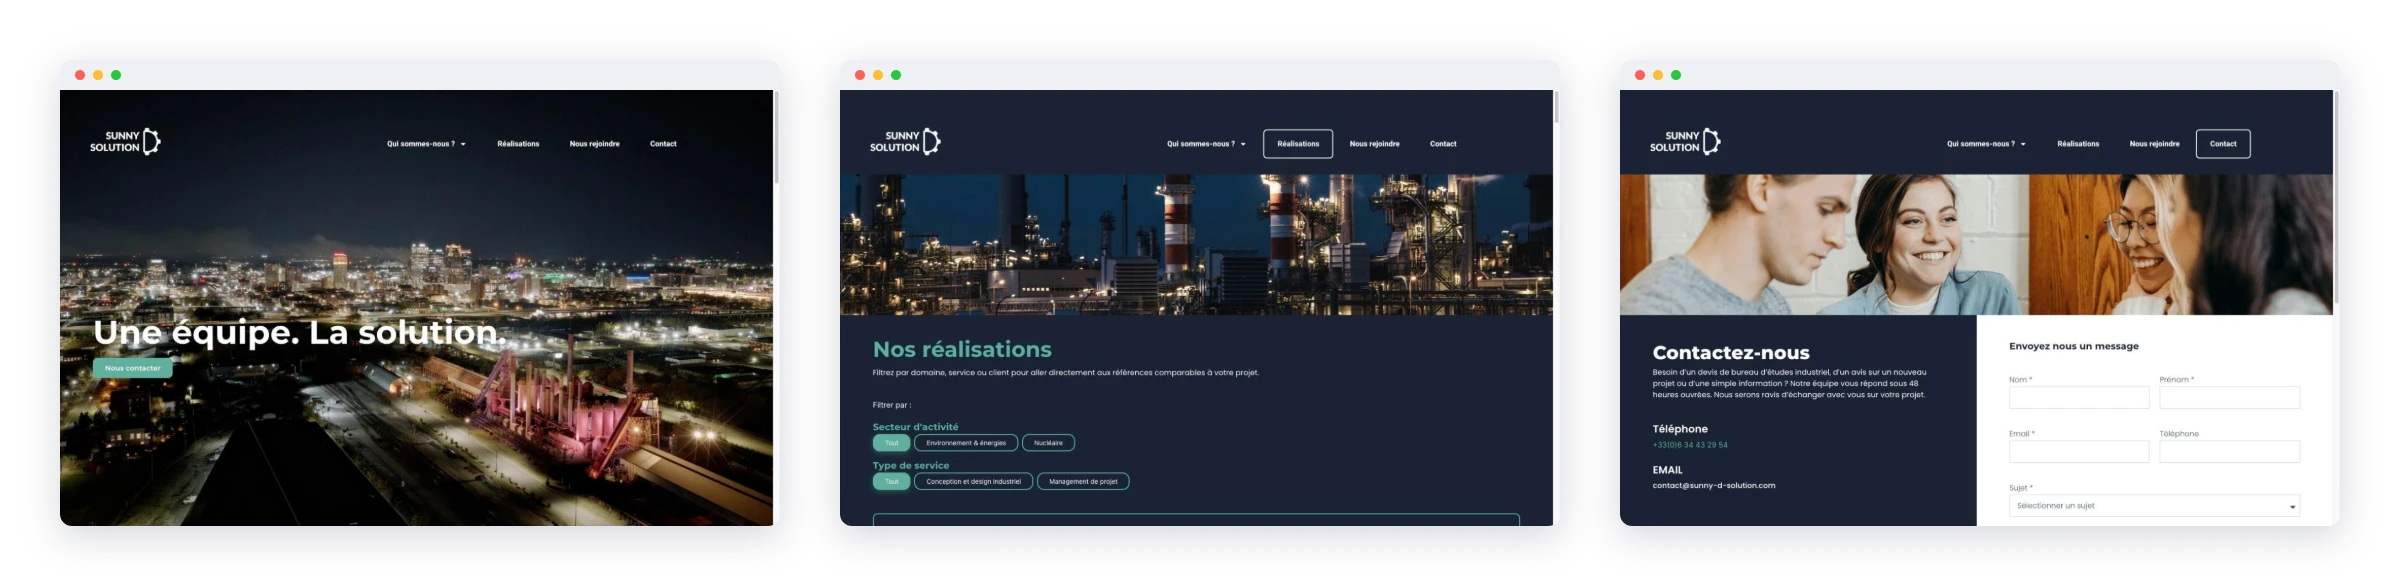Click the industrial refinery banner image
The height and width of the screenshot is (586, 2400).
tap(1196, 245)
